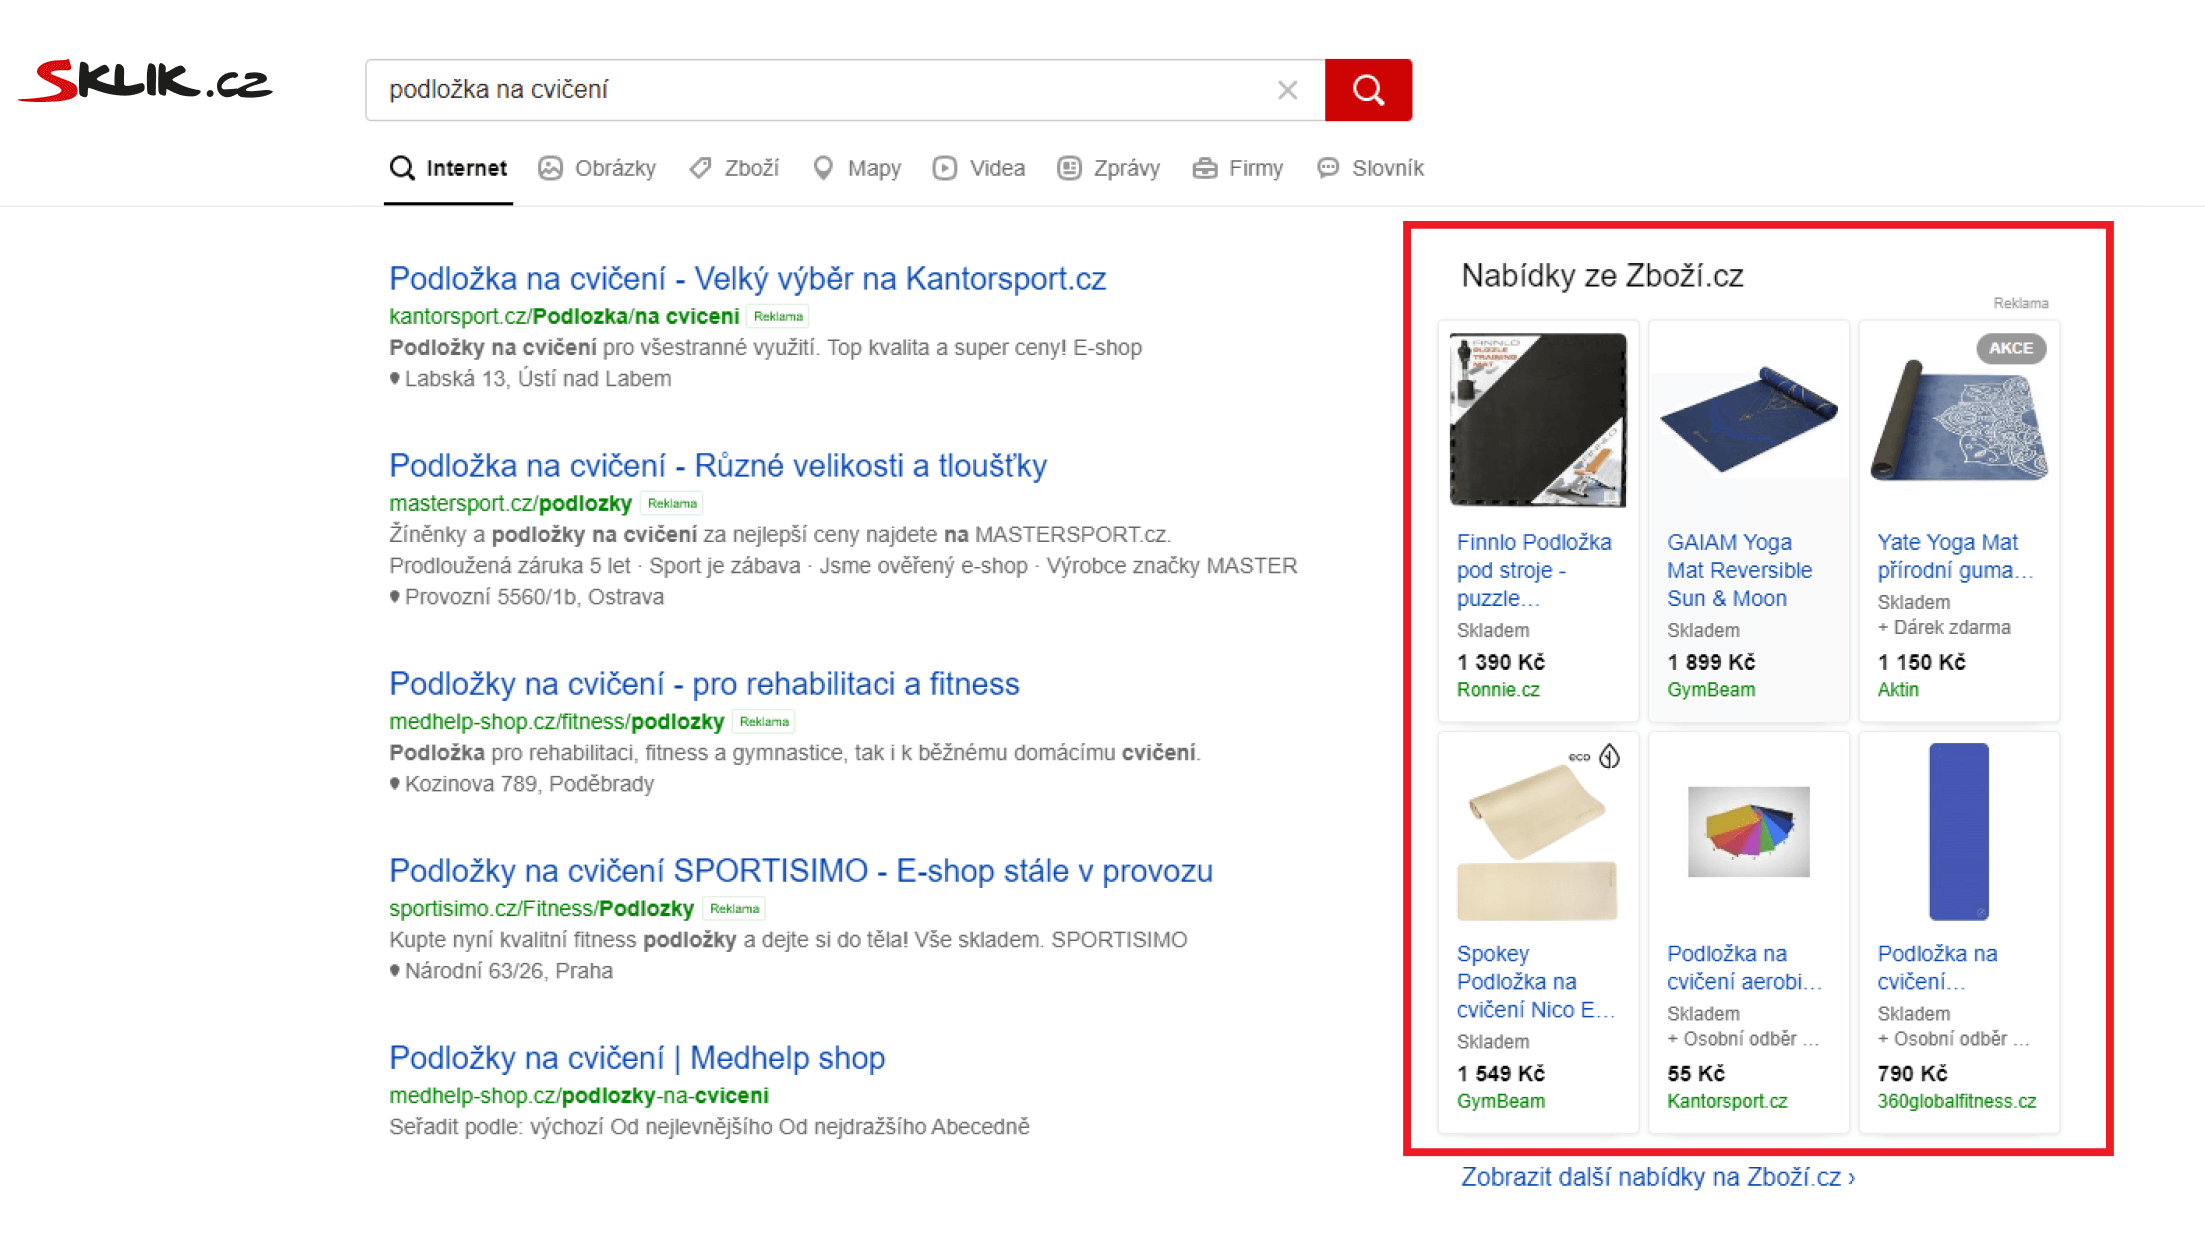
Task: Click the Zboží tag icon
Action: (x=700, y=168)
